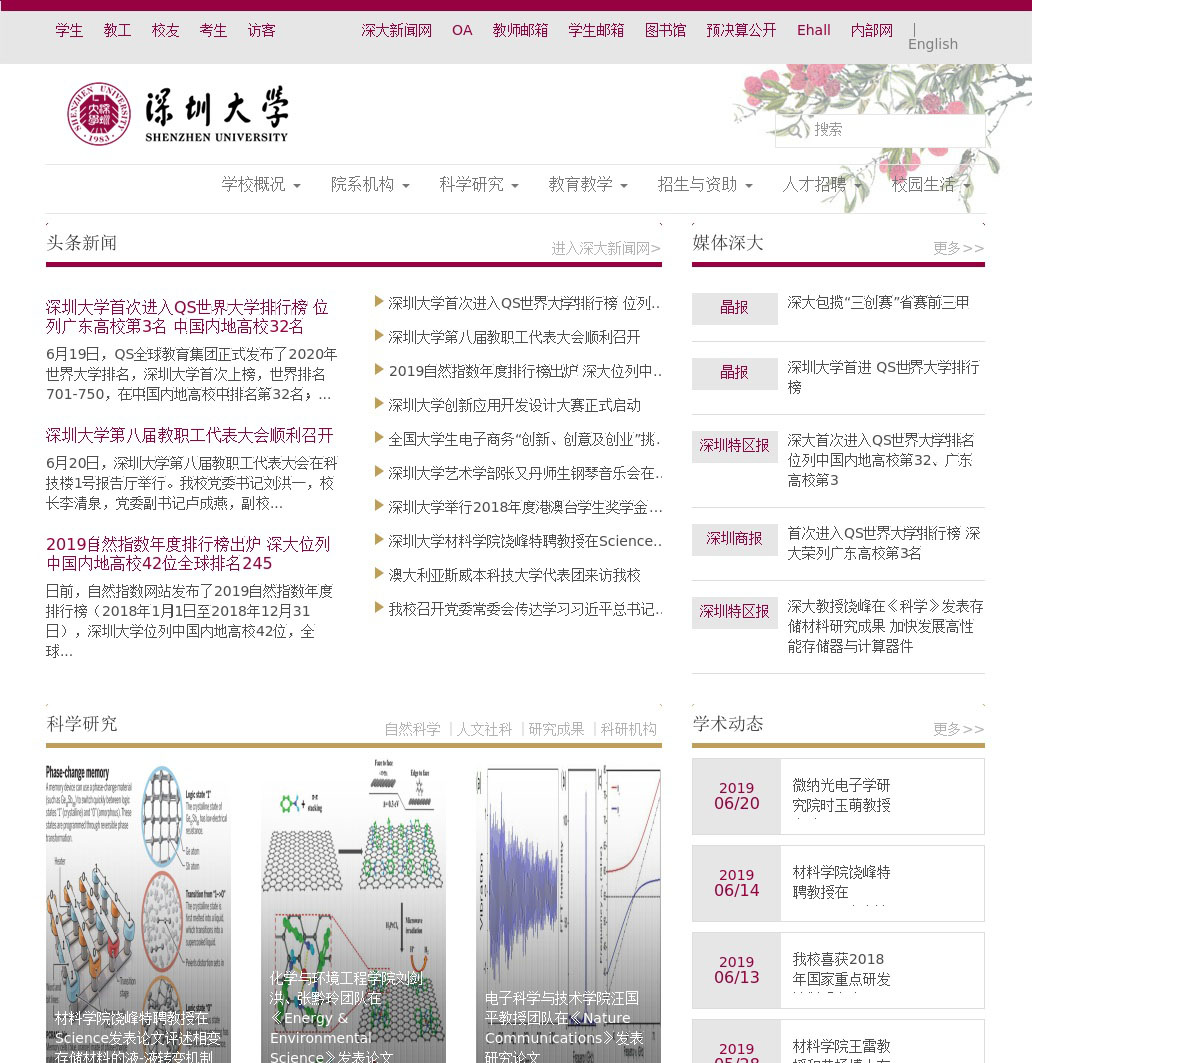
Task: Open 学生邮箱 link
Action: click(x=596, y=31)
